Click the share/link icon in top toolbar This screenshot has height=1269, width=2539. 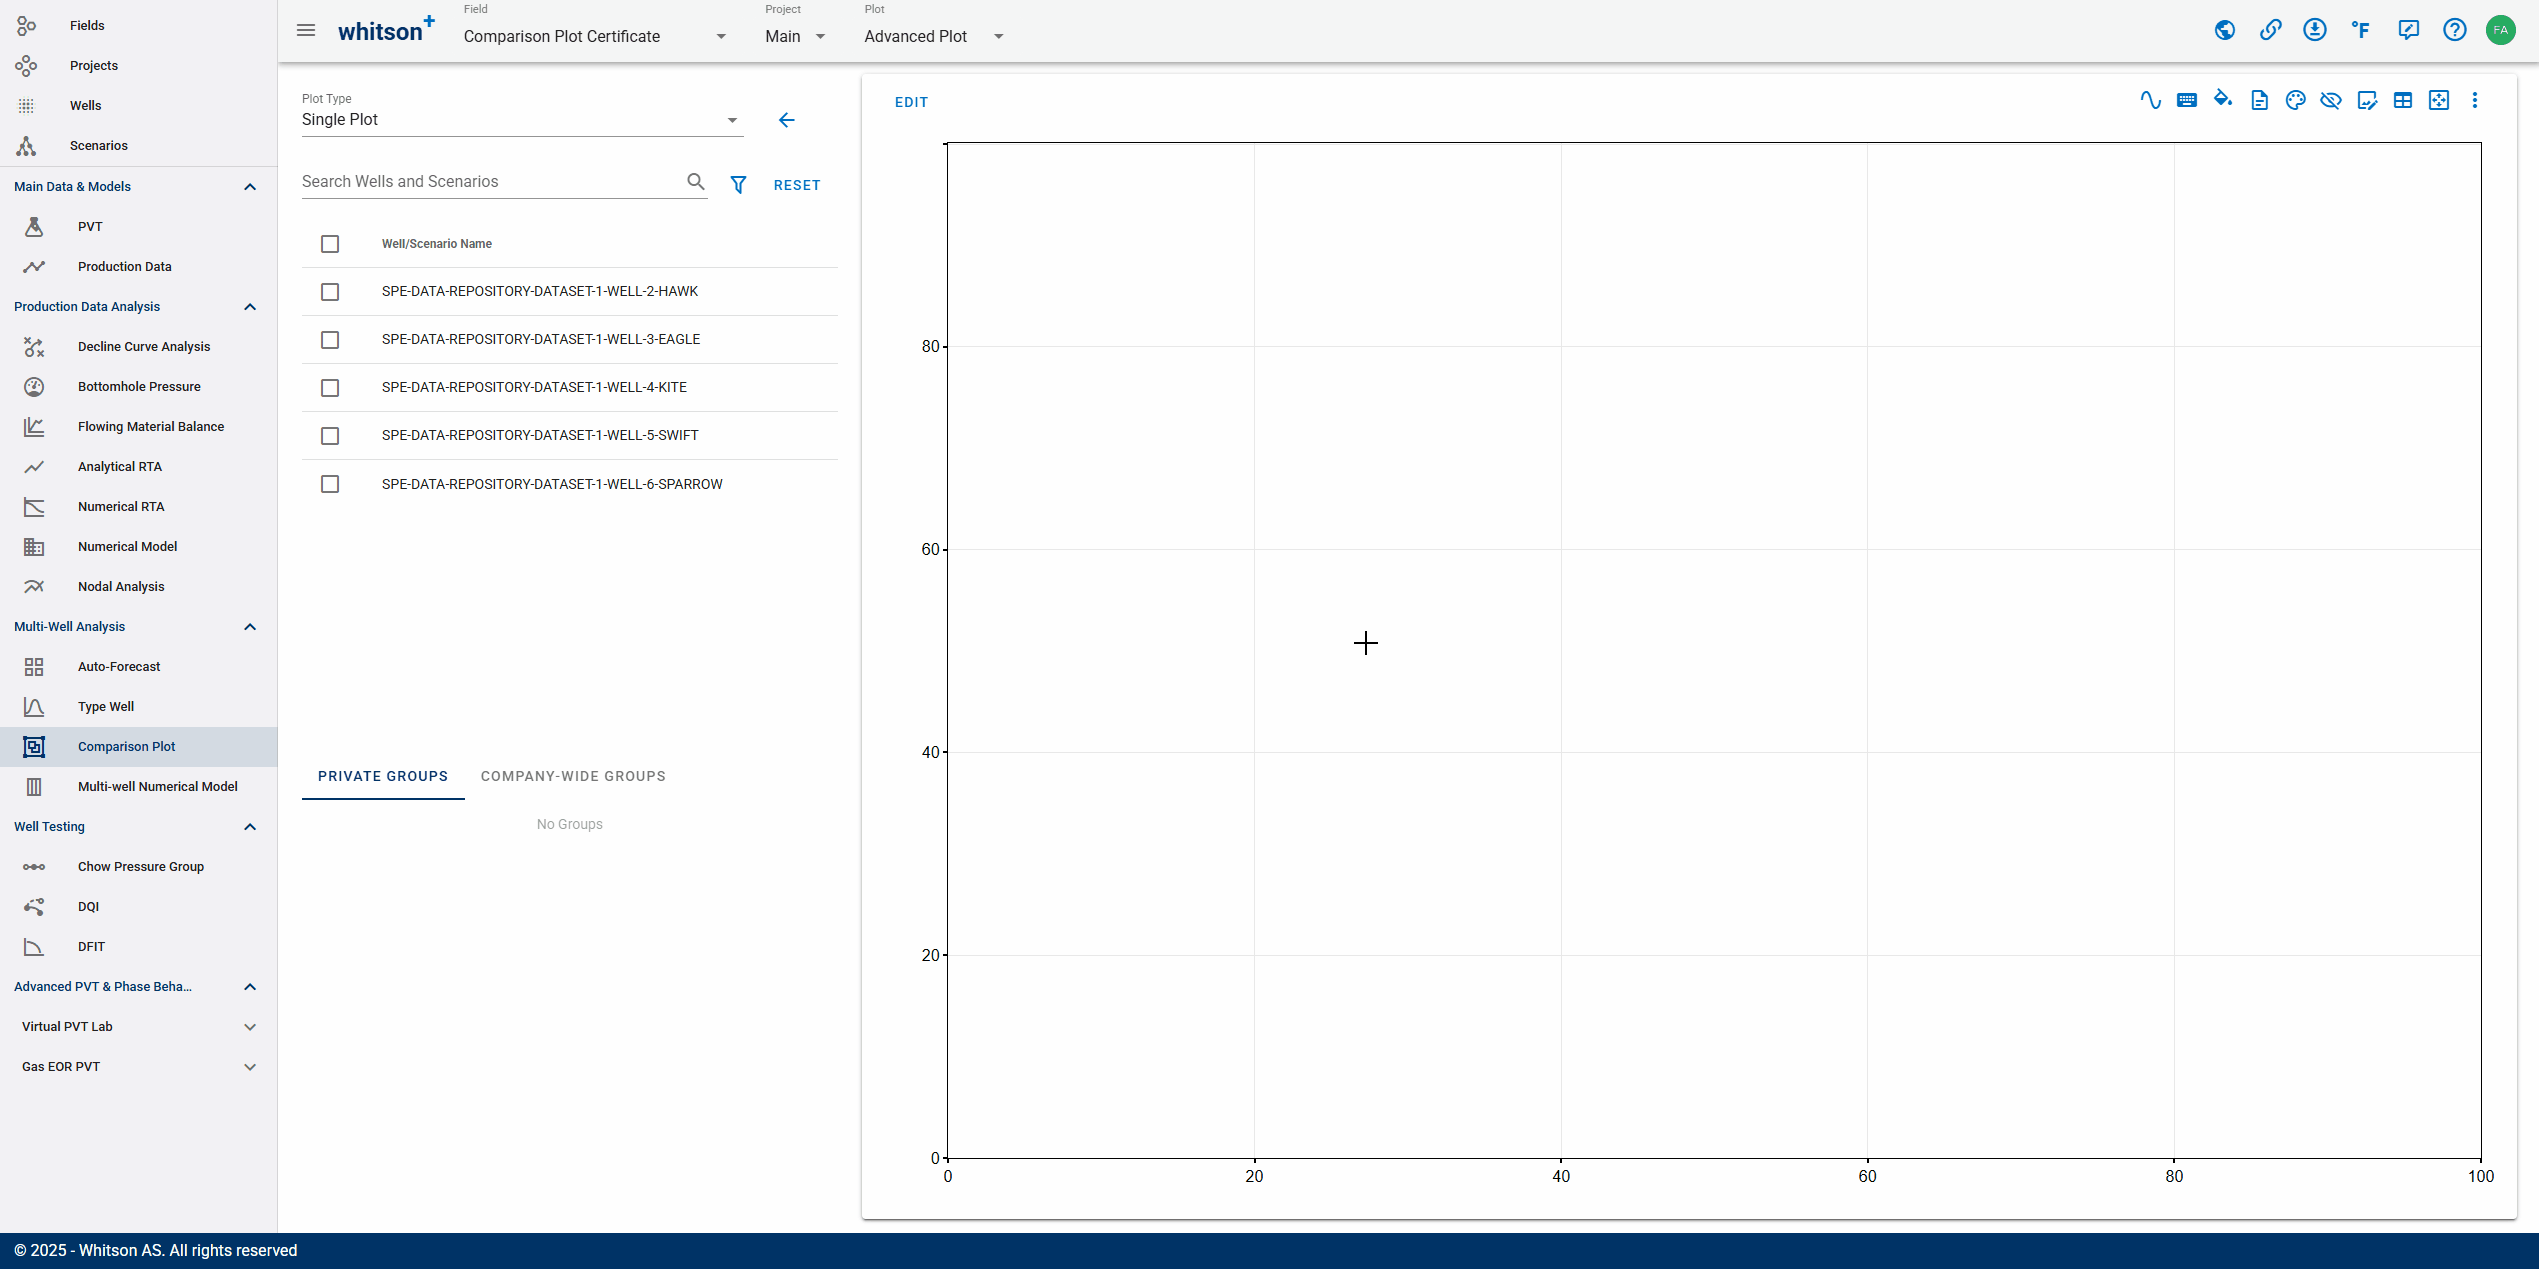pyautogui.click(x=2270, y=29)
